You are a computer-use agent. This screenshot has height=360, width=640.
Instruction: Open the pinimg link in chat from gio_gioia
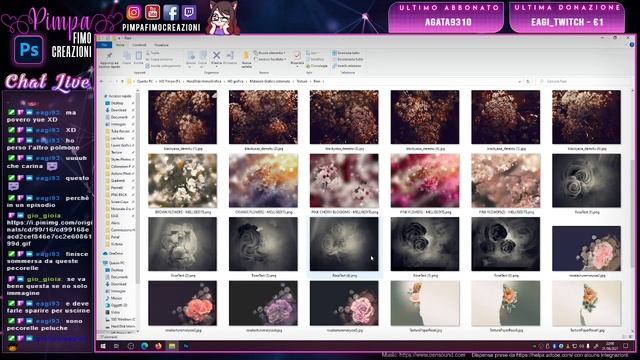[x=49, y=233]
